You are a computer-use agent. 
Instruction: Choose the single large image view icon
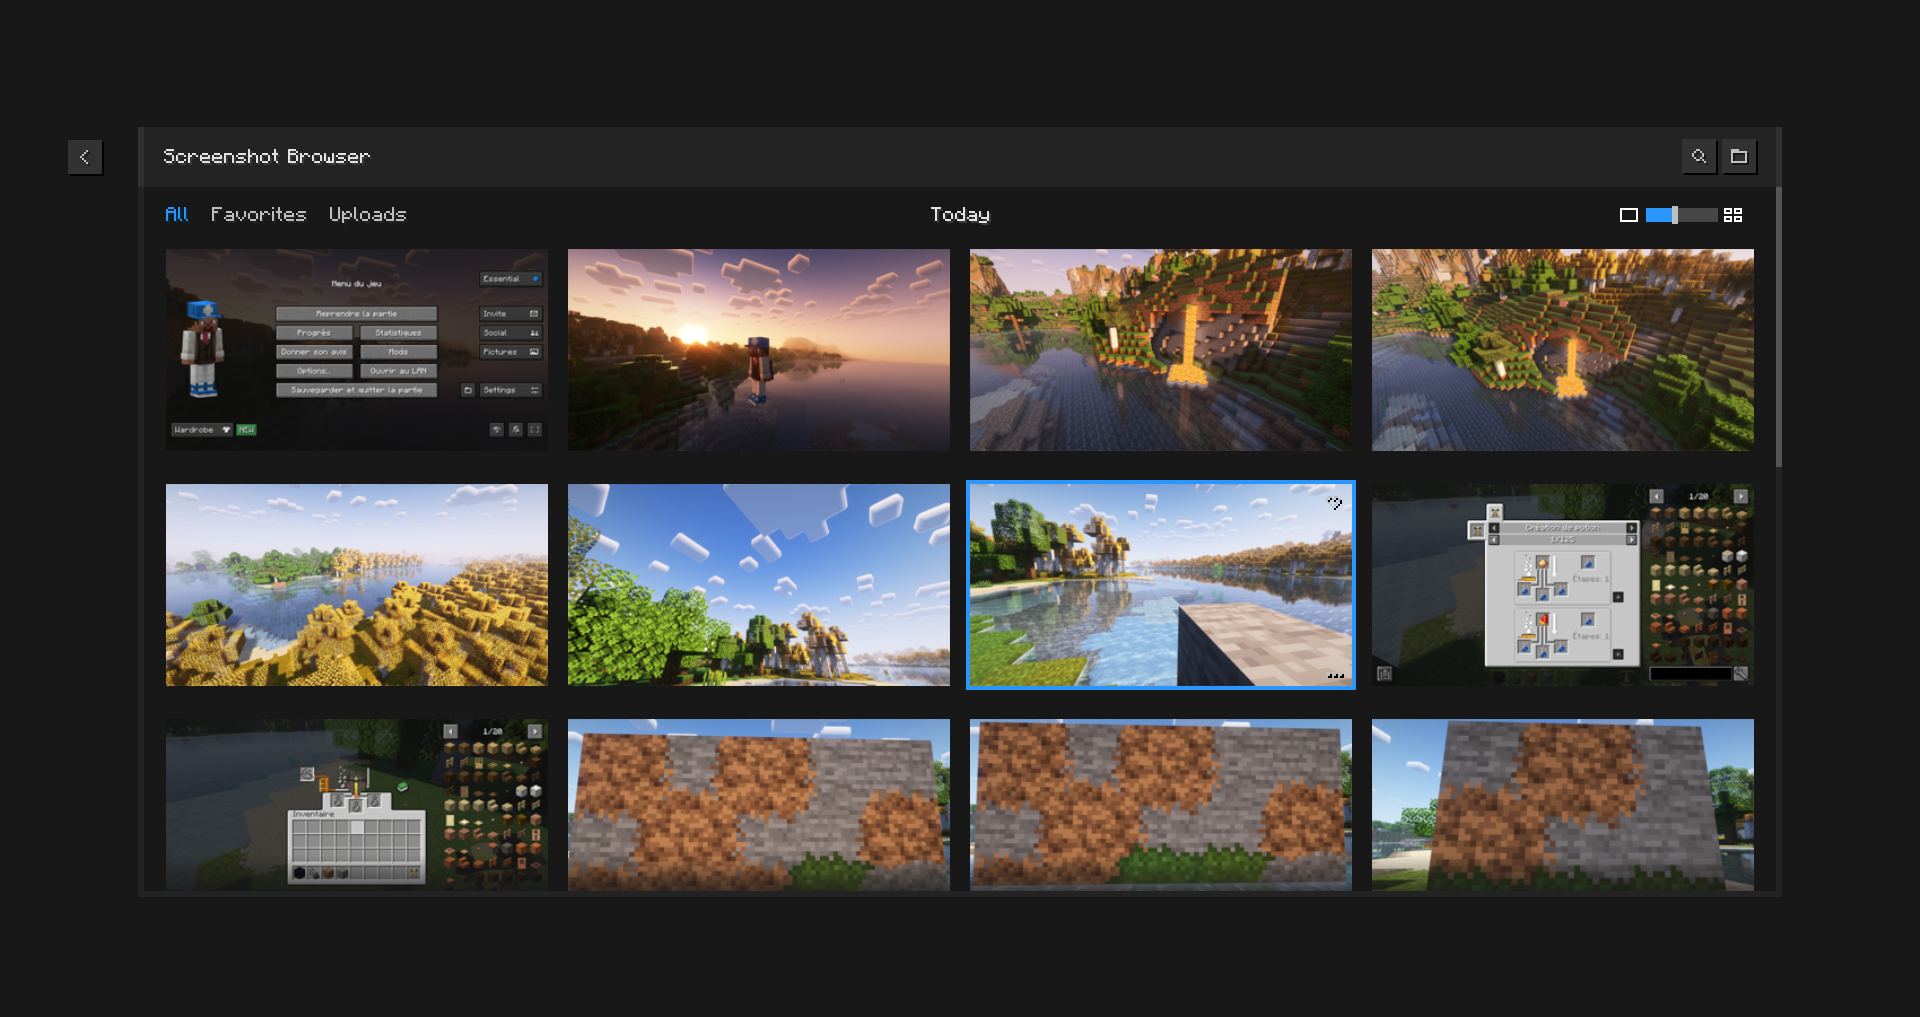click(x=1629, y=215)
